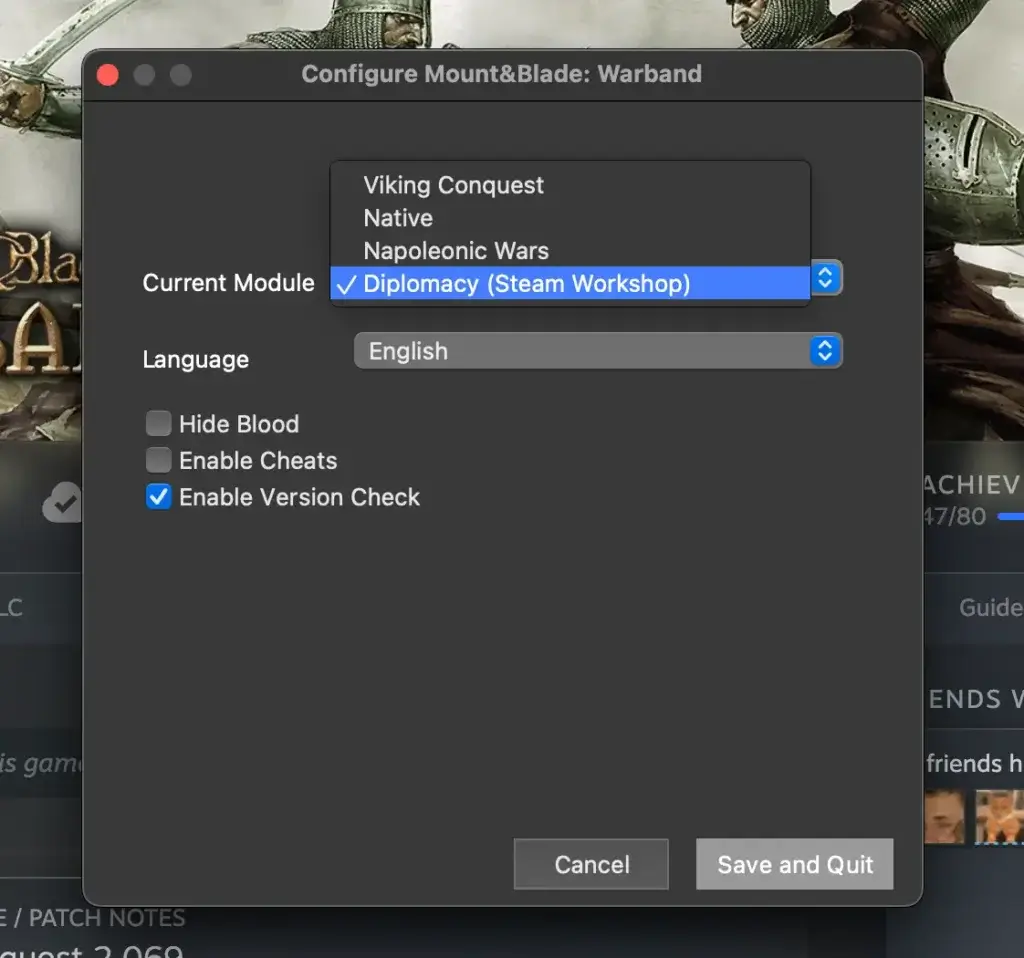This screenshot has width=1024, height=958.
Task: Open the Language dropdown showing English
Action: pos(598,351)
